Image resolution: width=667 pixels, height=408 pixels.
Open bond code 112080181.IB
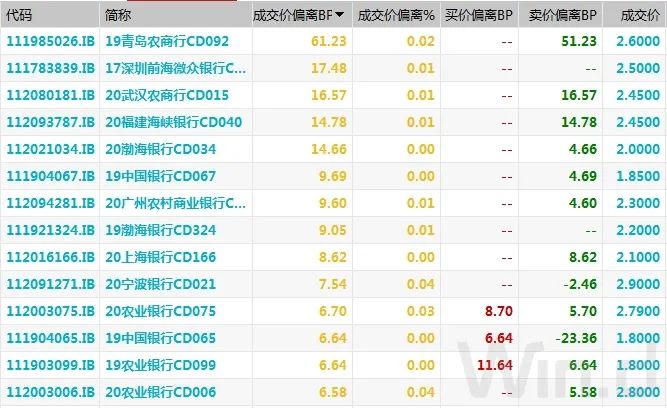pos(50,95)
